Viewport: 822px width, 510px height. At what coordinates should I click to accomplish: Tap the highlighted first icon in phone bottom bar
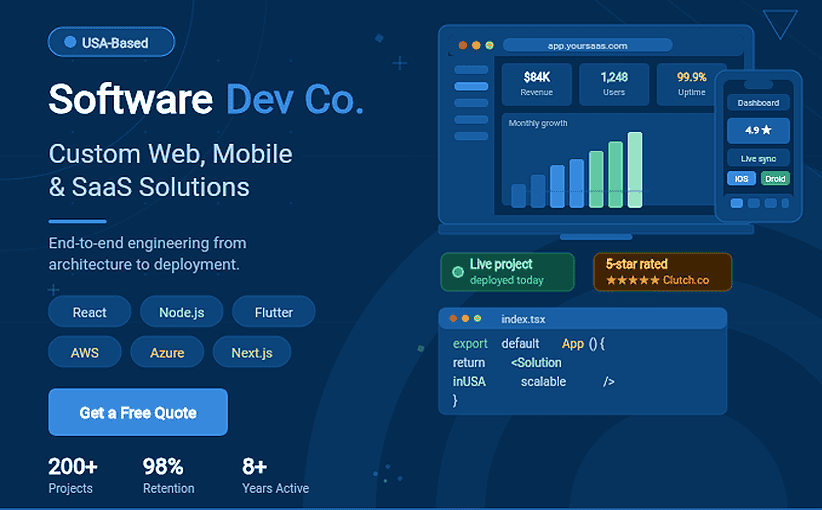point(737,203)
